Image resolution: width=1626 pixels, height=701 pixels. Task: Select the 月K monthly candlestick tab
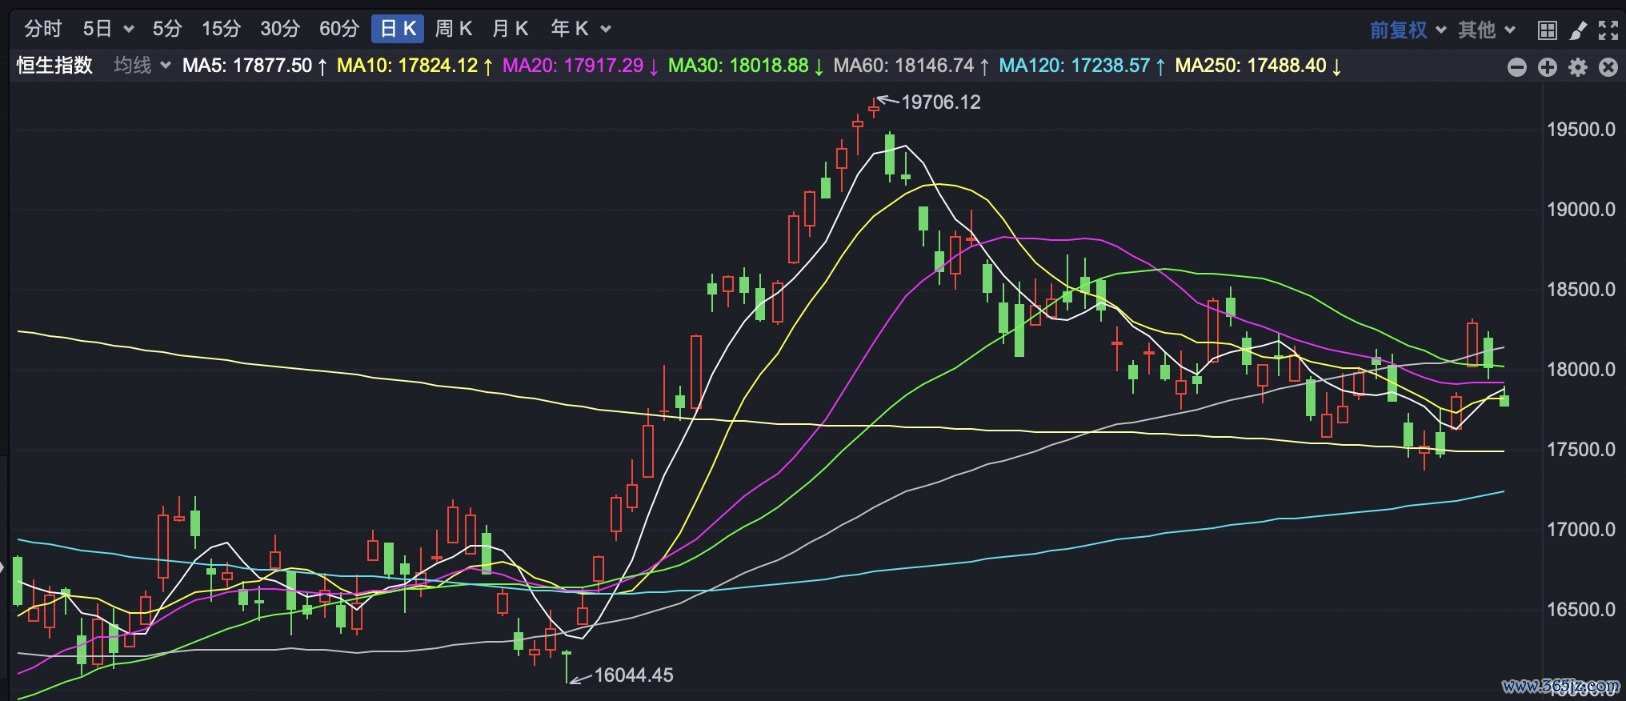pos(510,29)
